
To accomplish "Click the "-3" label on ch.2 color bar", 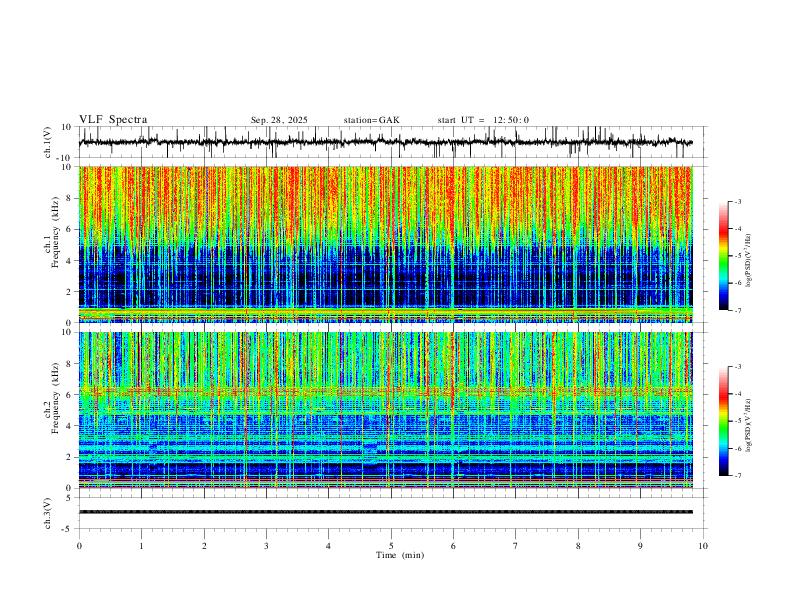I will pyautogui.click(x=737, y=367).
